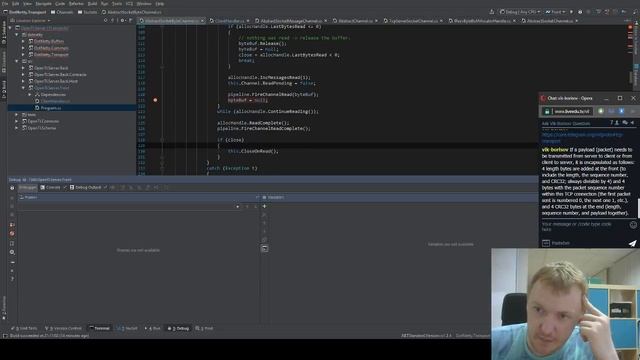
Task: Click the hide Solution Explorer panel icon
Action: click(131, 20)
